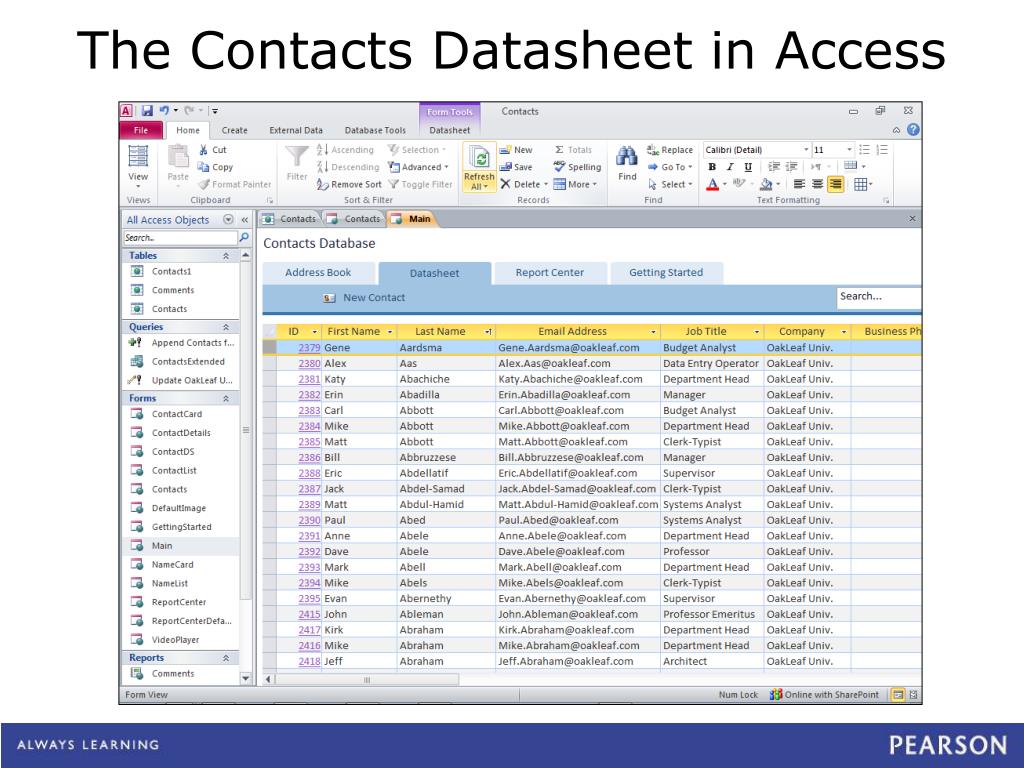Click Delete in the Records group
This screenshot has width=1024, height=768.
pyautogui.click(x=524, y=185)
